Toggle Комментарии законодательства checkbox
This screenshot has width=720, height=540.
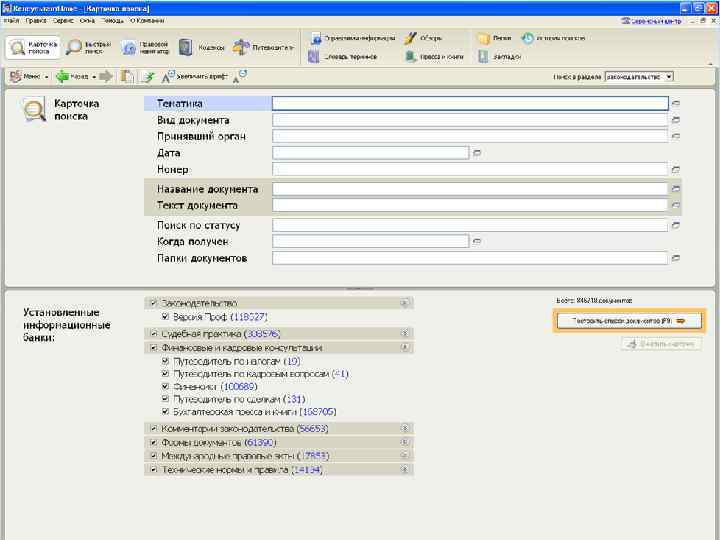point(154,429)
